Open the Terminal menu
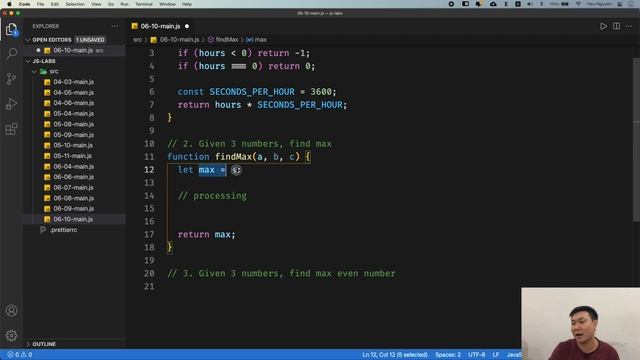640x360 pixels. click(x=144, y=4)
